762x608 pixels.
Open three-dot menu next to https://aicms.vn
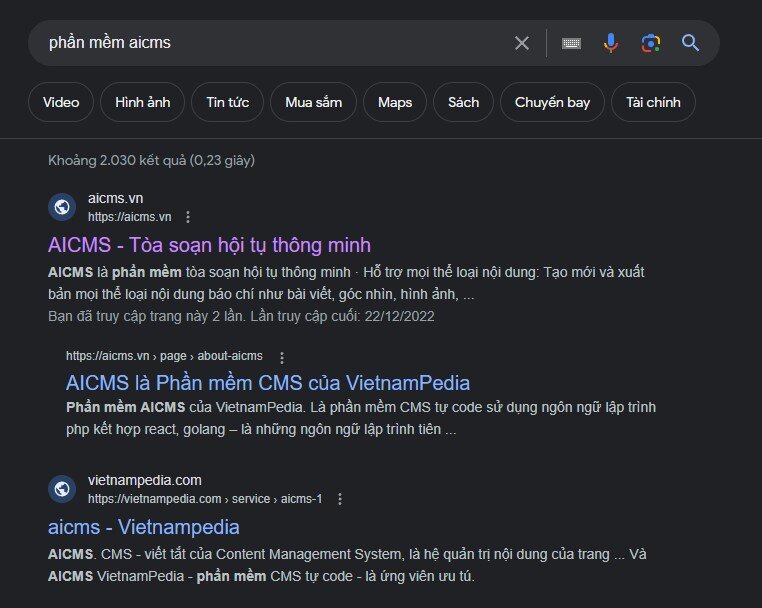188,217
